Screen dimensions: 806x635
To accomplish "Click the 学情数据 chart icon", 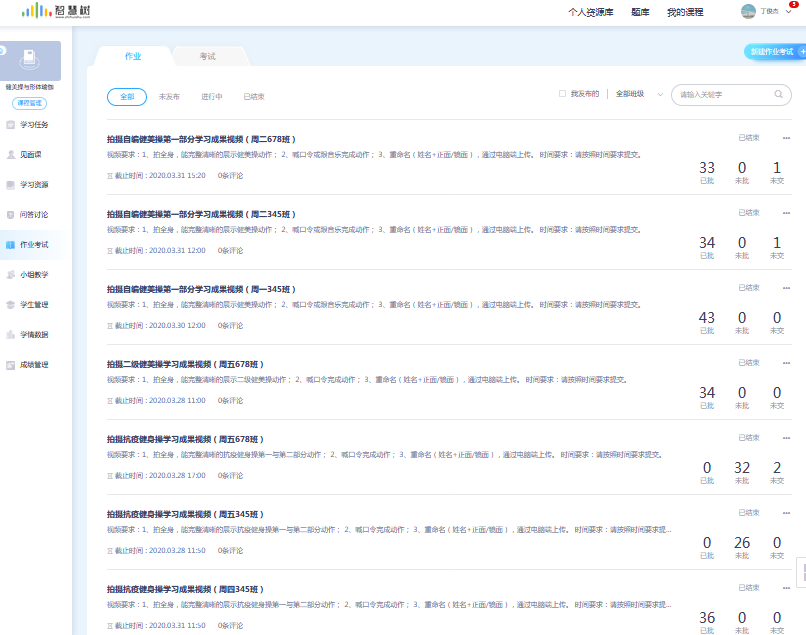I will [x=10, y=334].
